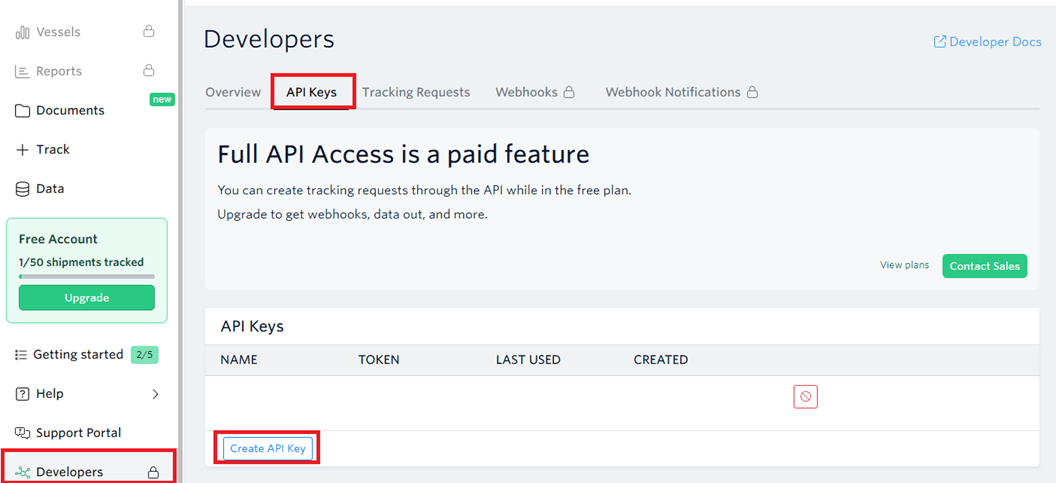Click the shipments tracked progress bar
The height and width of the screenshot is (483, 1056).
click(87, 276)
